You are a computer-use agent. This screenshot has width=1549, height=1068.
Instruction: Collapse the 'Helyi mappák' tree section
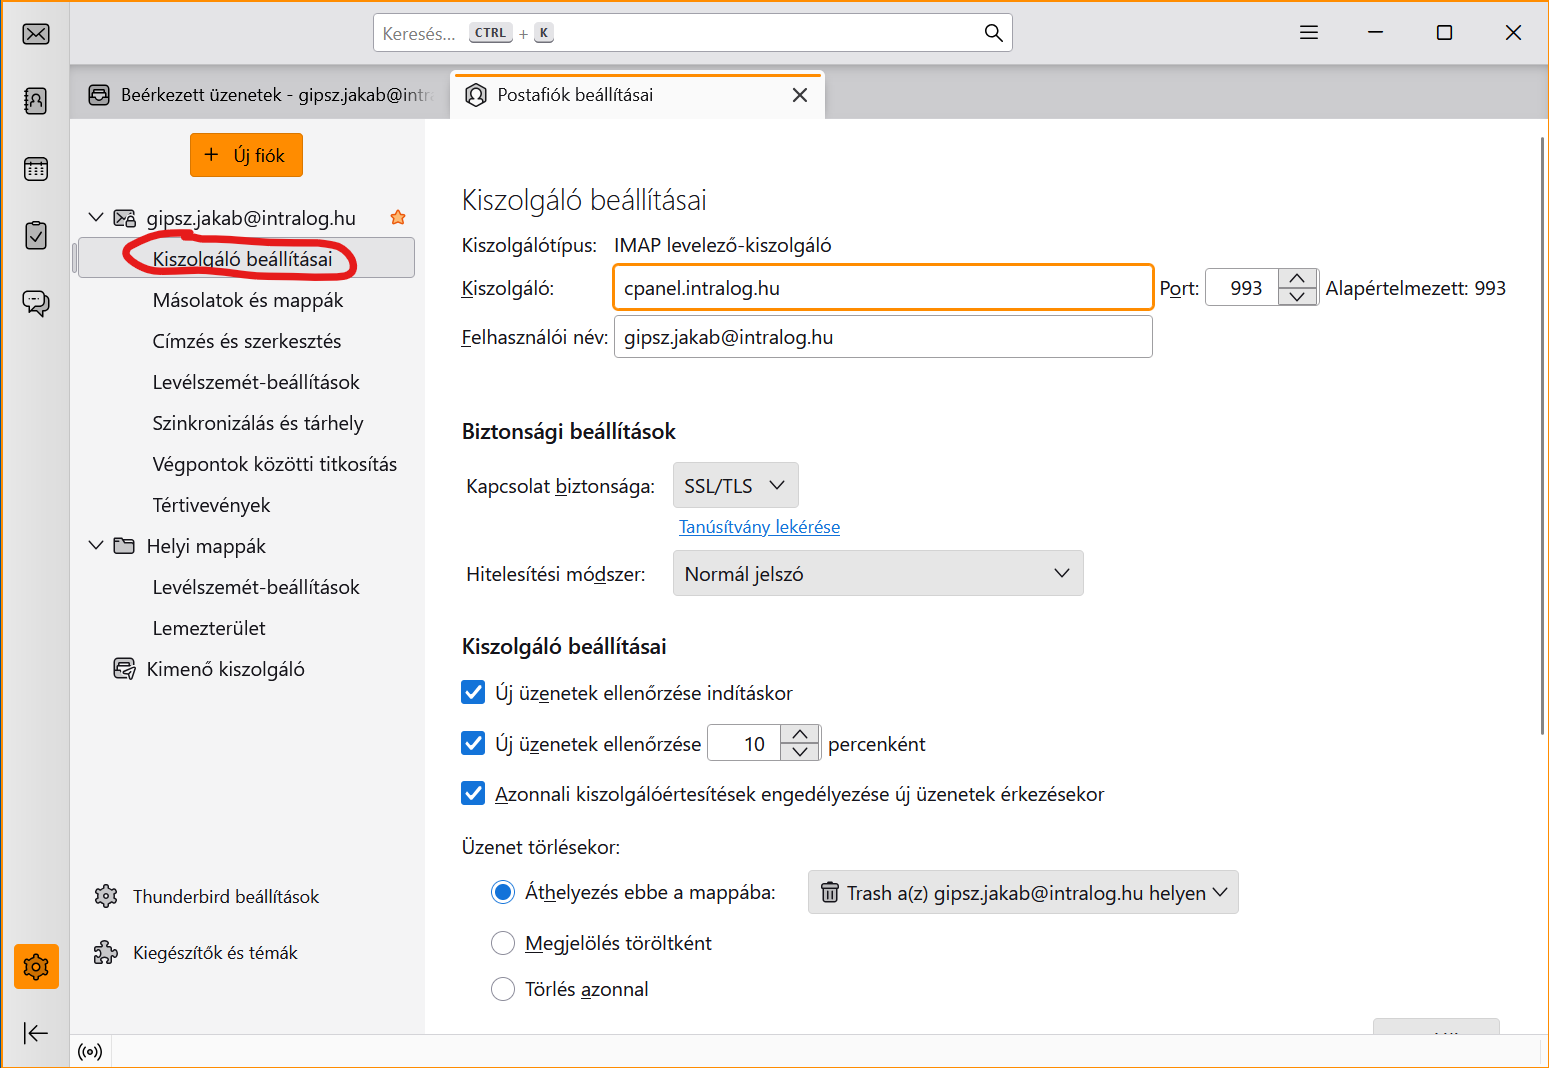96,546
